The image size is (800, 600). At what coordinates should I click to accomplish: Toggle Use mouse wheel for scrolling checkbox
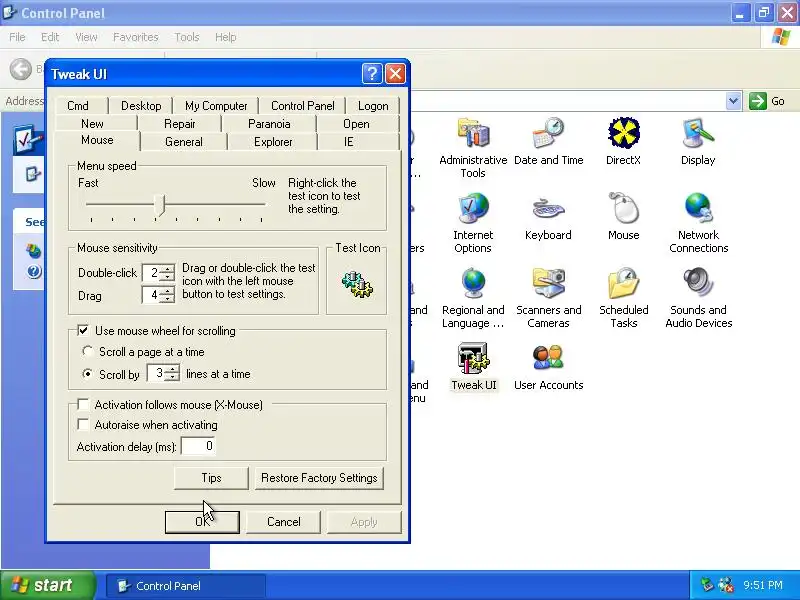pos(83,331)
